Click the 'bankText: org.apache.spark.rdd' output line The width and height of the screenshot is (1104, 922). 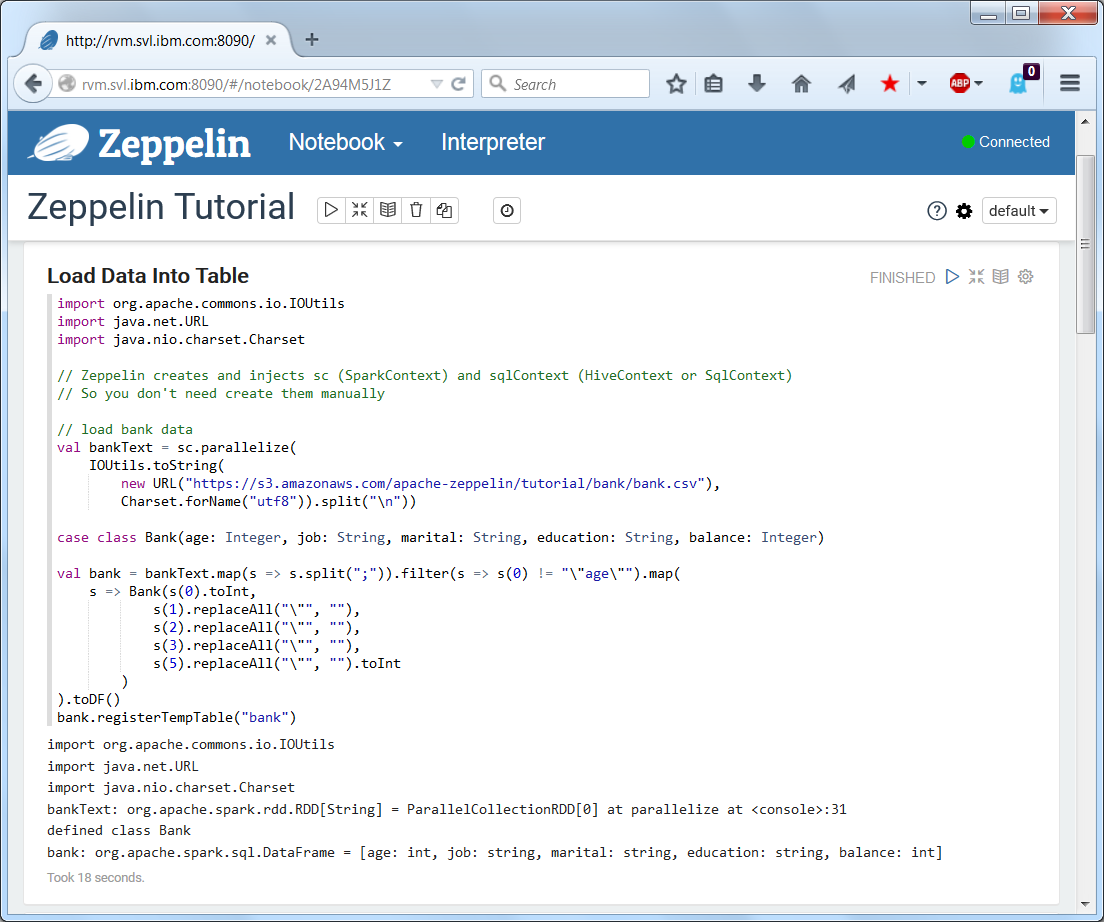coord(447,809)
